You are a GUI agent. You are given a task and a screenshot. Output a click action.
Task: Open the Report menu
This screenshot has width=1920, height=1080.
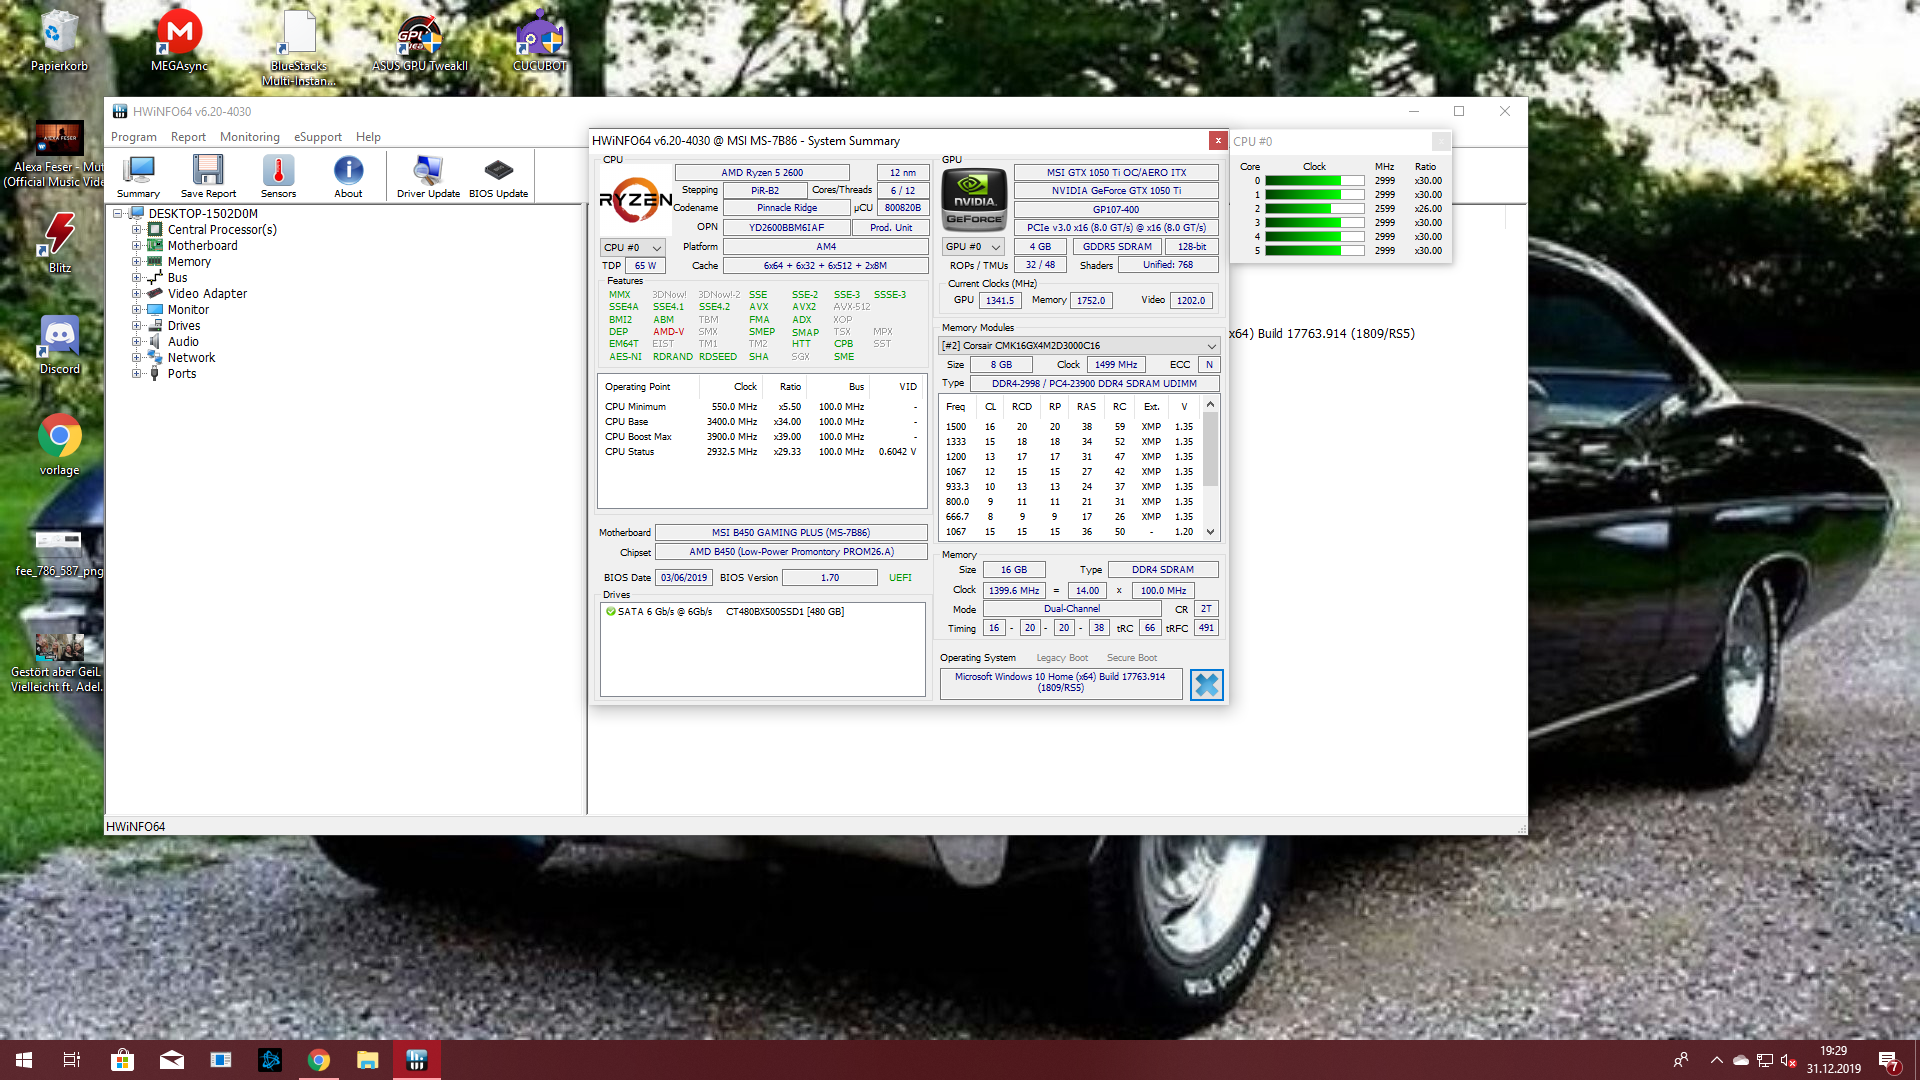point(188,137)
